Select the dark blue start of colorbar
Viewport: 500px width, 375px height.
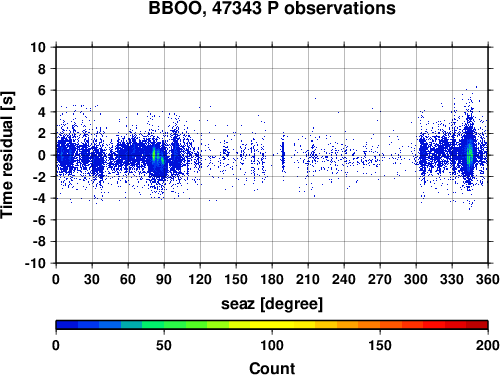[x=67, y=325]
